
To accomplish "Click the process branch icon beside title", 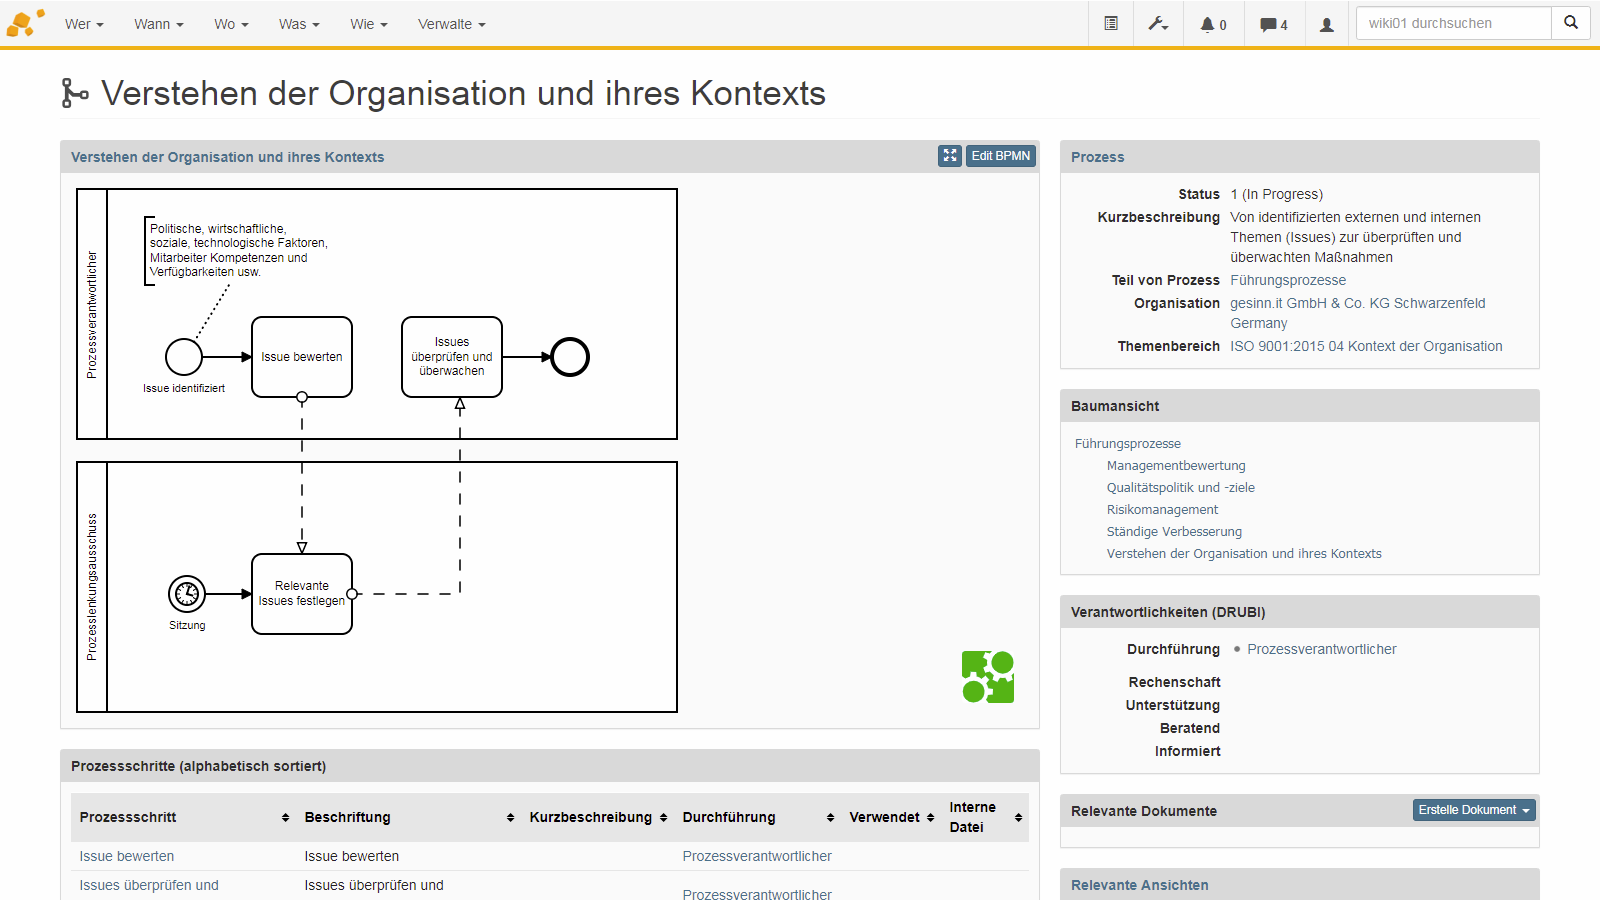I will tap(75, 93).
